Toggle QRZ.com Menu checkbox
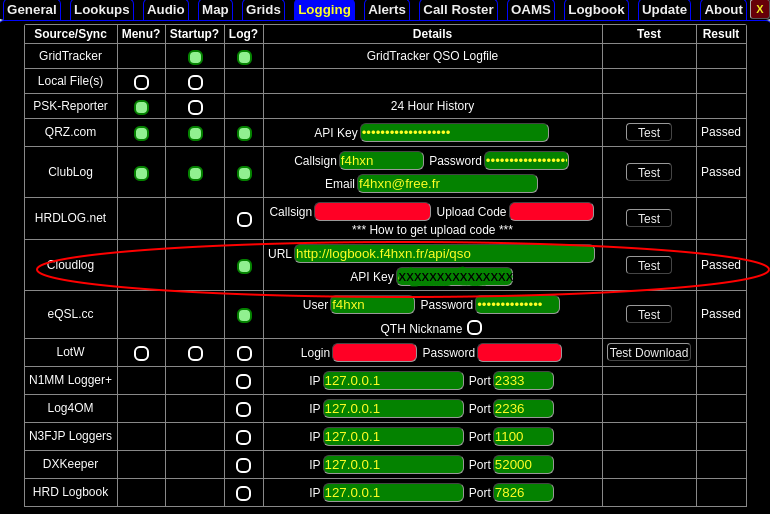This screenshot has height=514, width=770. (x=141, y=134)
